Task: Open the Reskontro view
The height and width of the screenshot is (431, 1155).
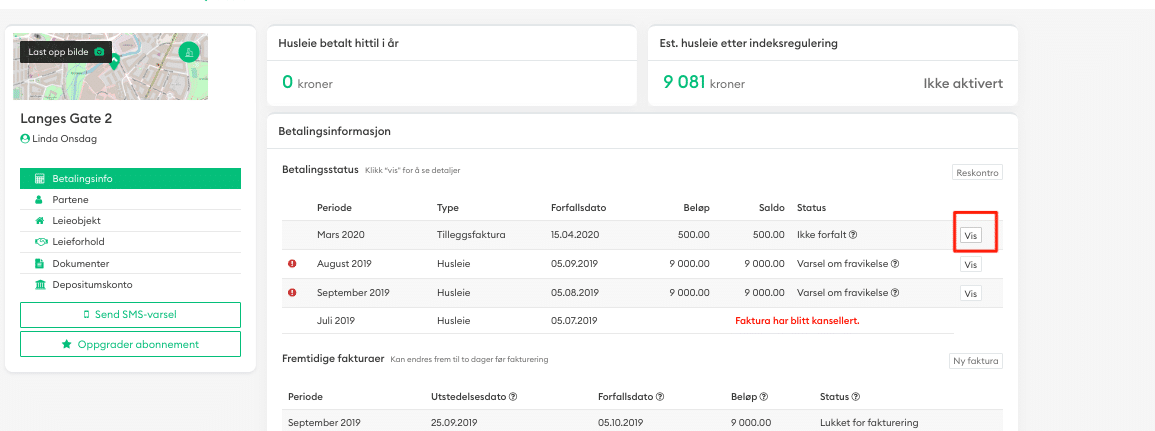Action: [976, 173]
